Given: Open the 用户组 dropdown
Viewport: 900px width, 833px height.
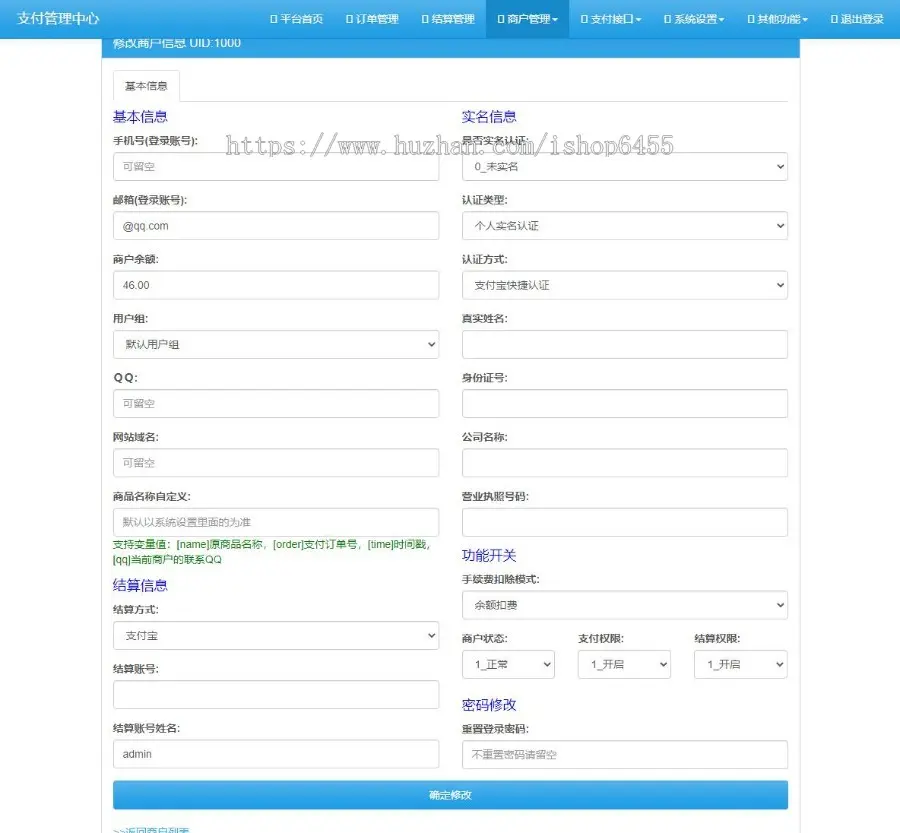Looking at the screenshot, I should (x=276, y=344).
